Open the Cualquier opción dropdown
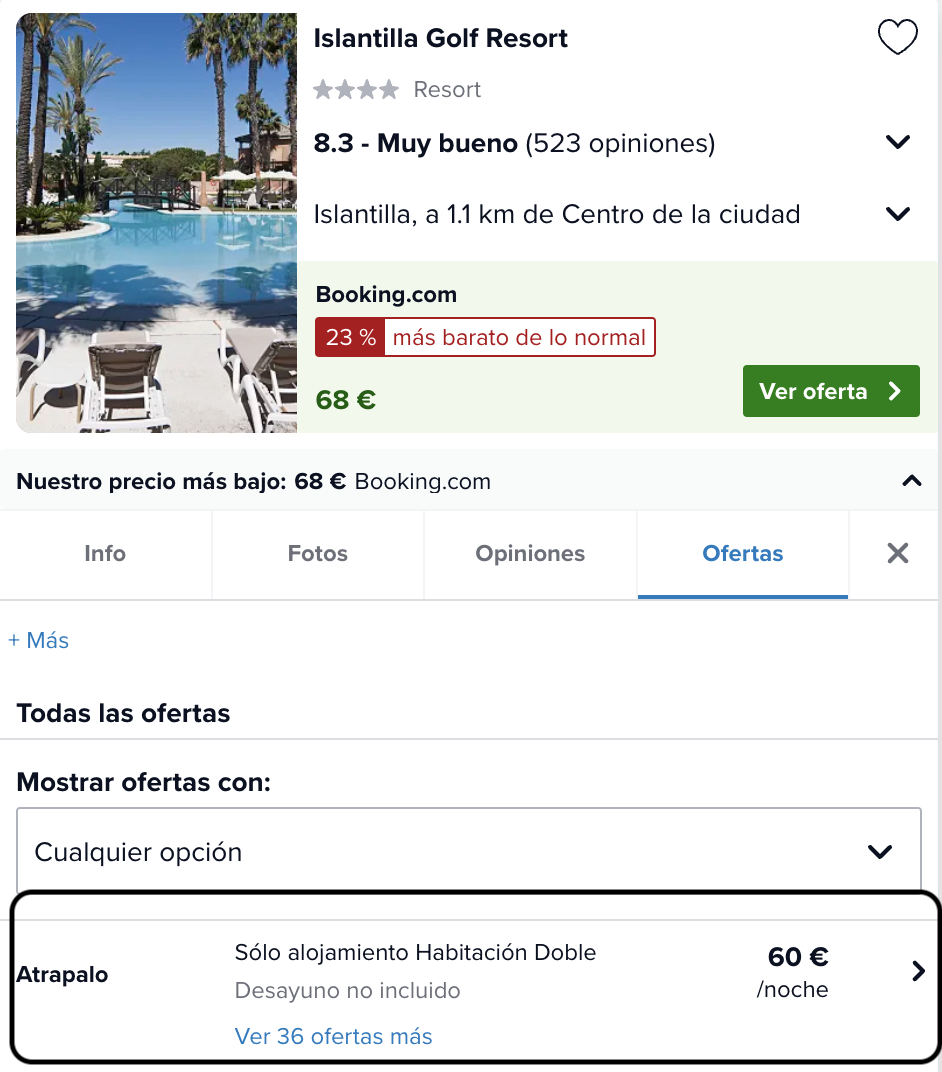 (469, 850)
